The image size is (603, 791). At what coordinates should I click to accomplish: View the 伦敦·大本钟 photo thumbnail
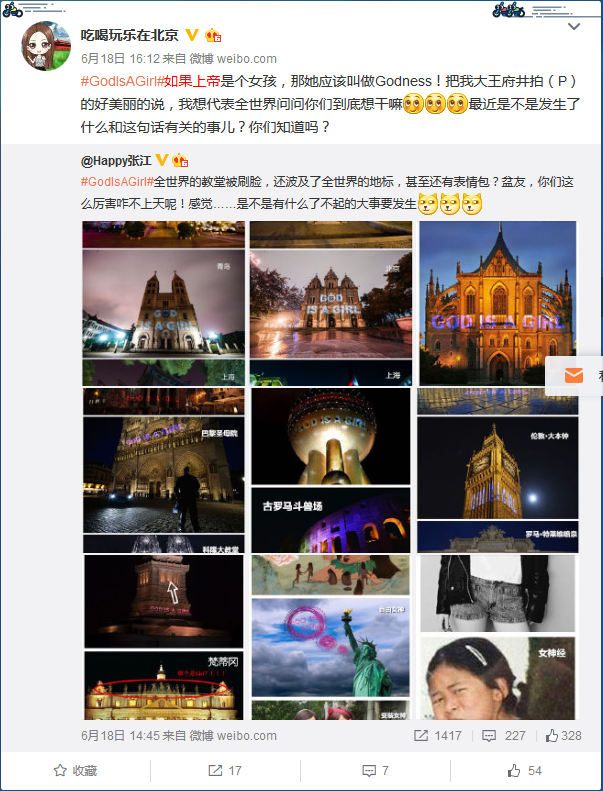click(x=498, y=468)
